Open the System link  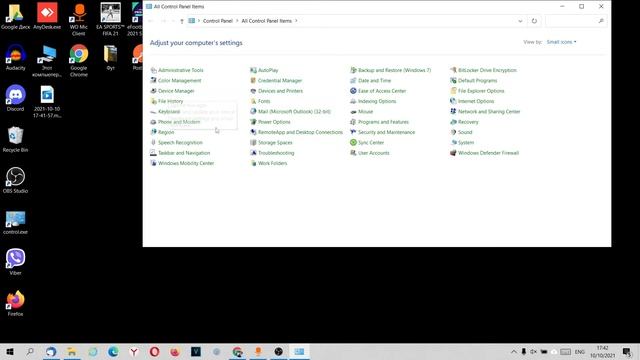tap(466, 142)
